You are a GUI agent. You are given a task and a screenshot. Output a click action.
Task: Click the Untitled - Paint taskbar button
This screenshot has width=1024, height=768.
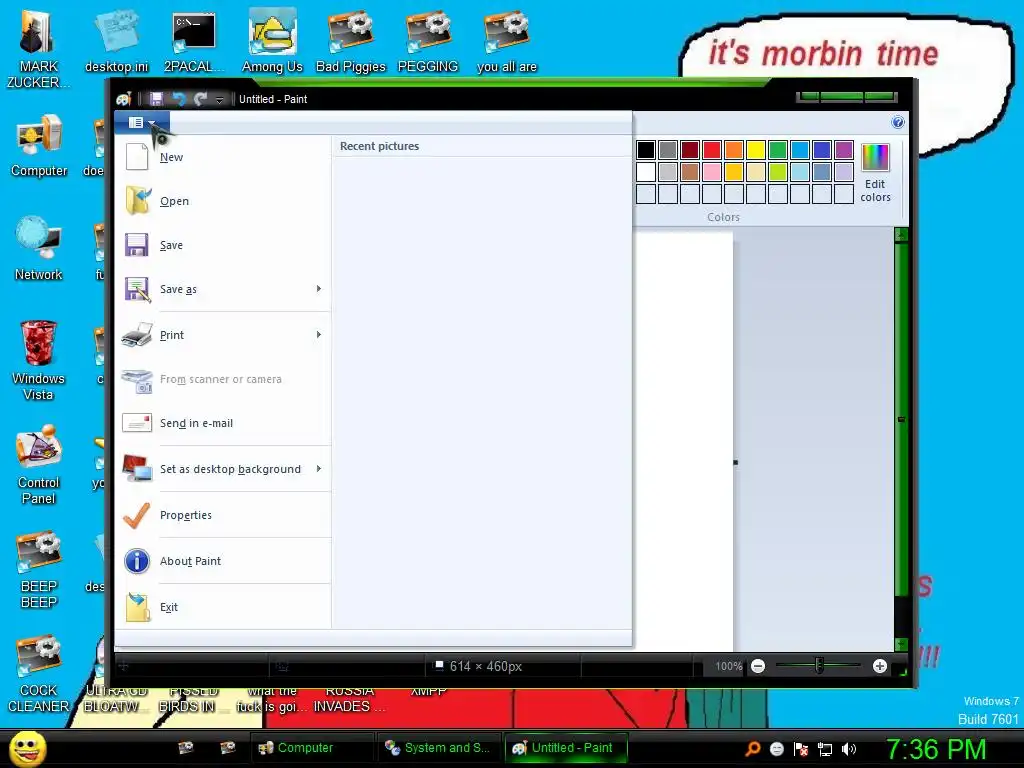coord(566,748)
